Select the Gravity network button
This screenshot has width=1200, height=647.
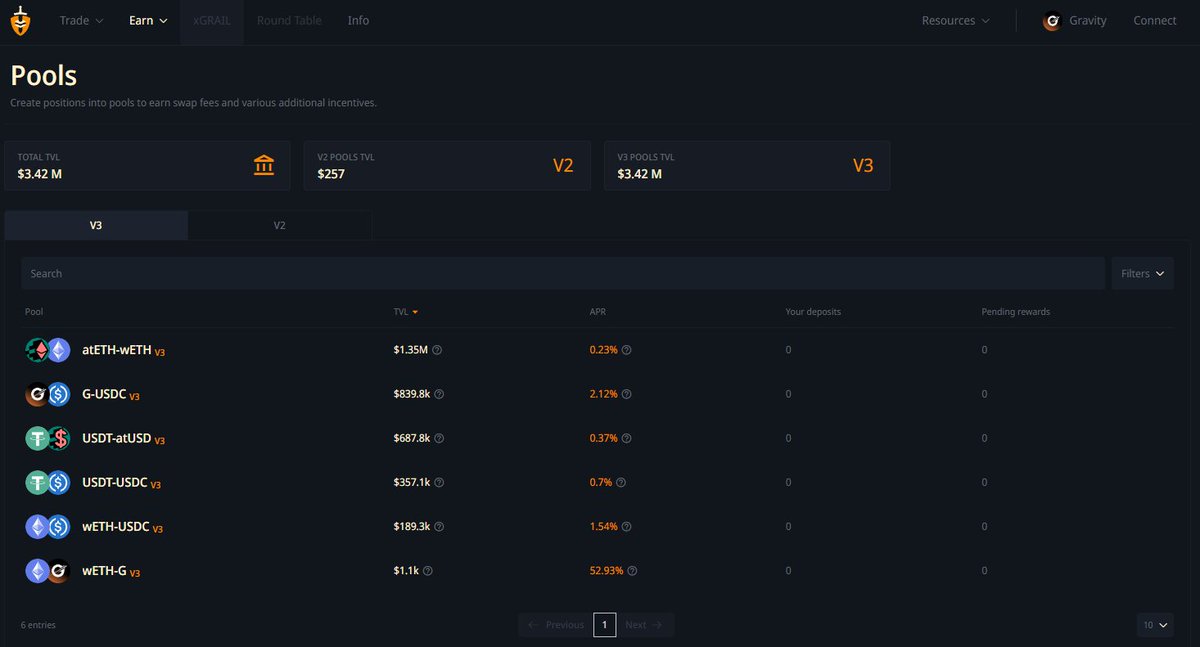1075,21
